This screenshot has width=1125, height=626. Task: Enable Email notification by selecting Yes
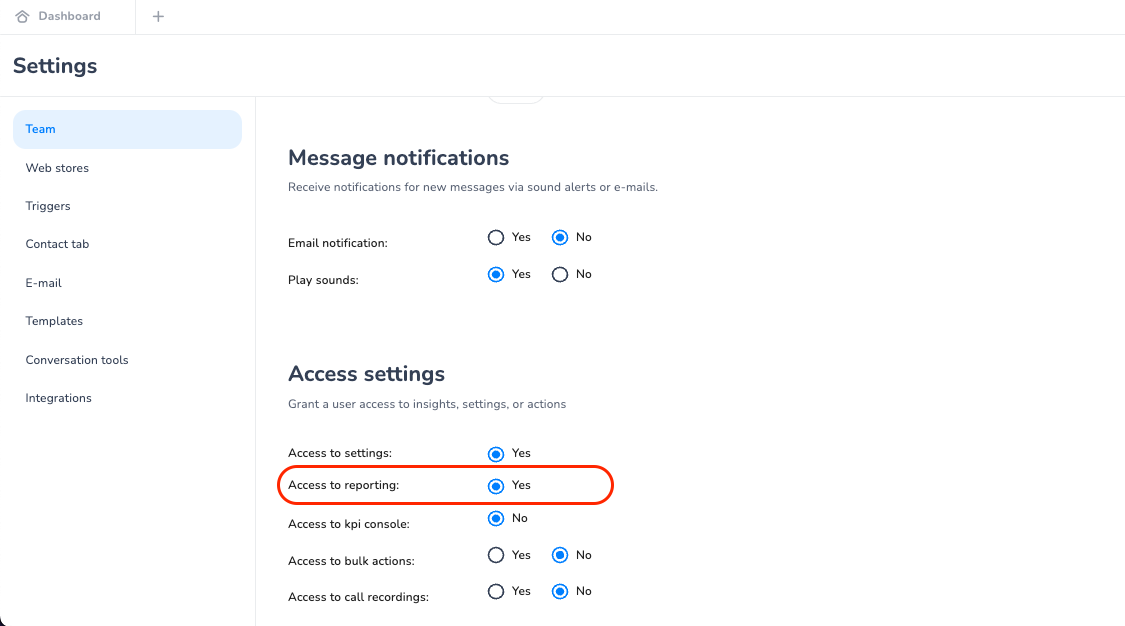point(496,238)
